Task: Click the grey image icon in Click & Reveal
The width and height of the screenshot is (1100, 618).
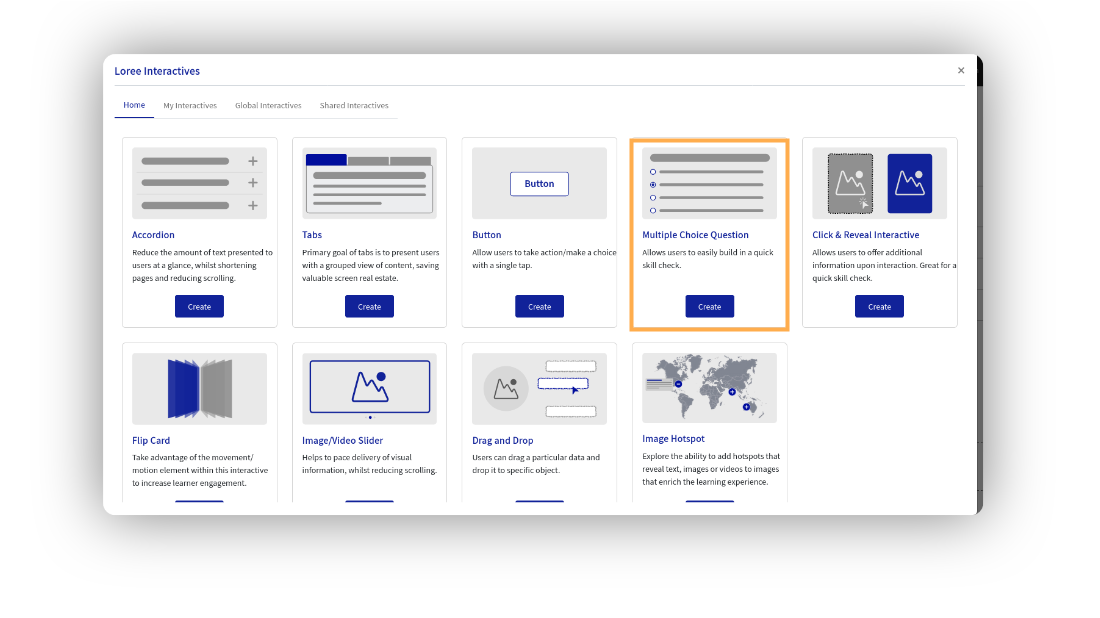Action: [850, 183]
